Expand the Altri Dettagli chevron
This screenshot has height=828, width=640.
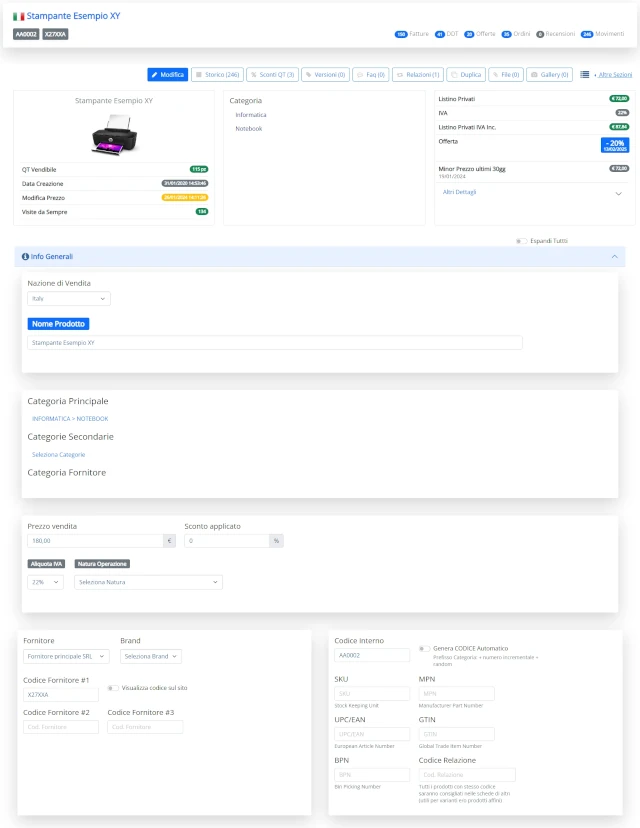tap(618, 193)
